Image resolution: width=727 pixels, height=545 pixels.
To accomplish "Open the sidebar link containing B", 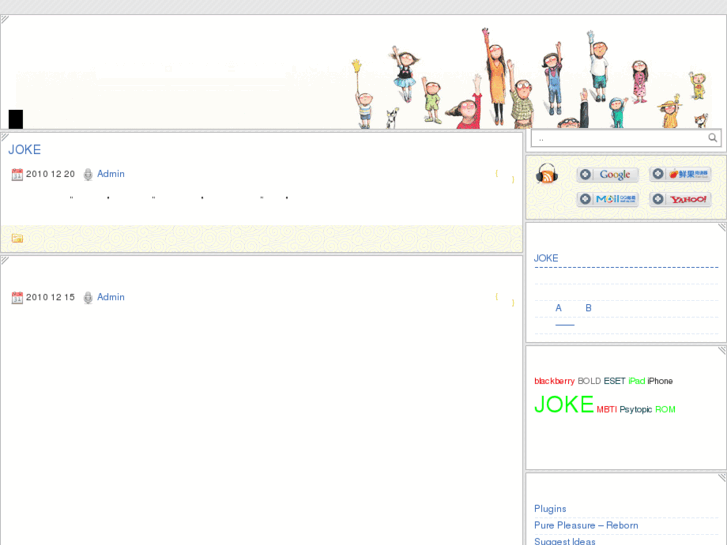I will pyautogui.click(x=588, y=308).
